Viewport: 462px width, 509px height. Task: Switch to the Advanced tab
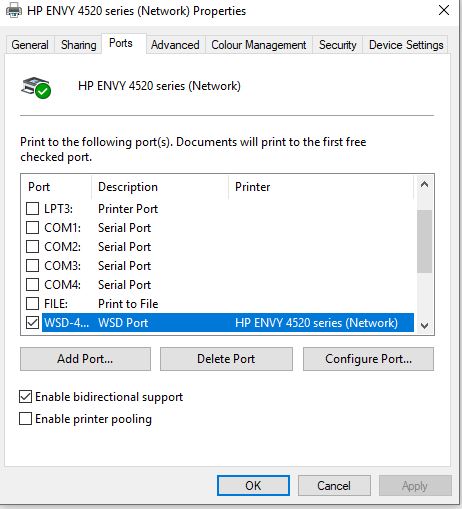point(175,45)
